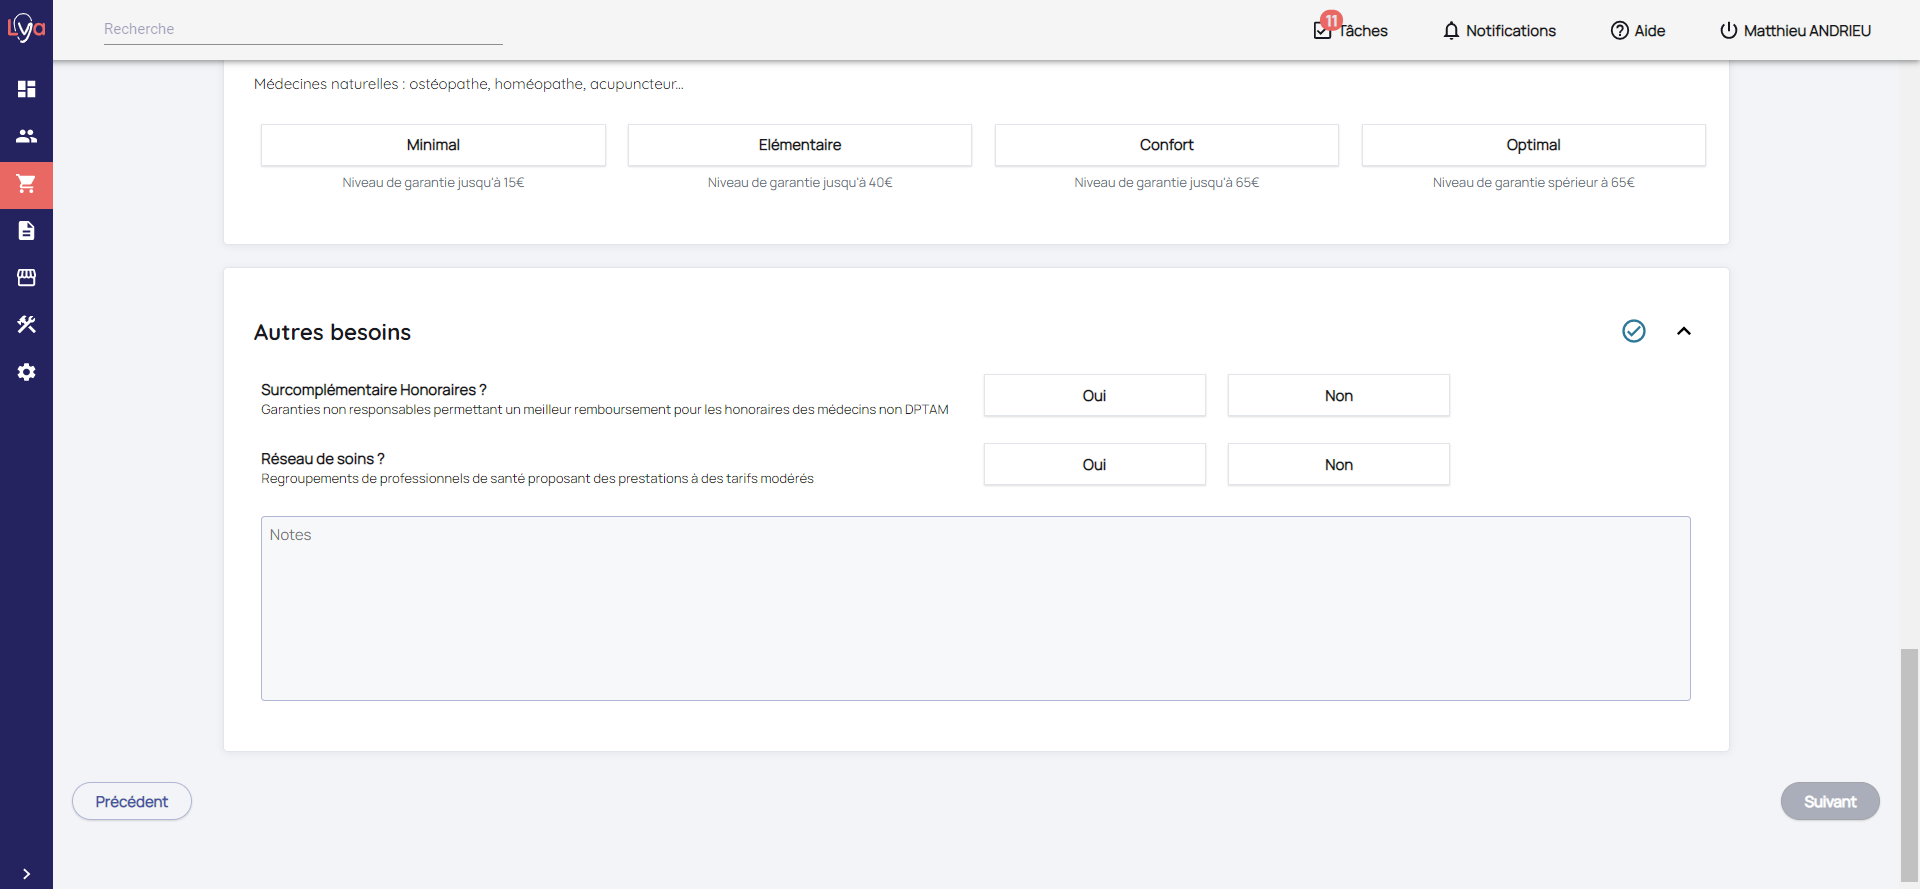Open the Matthieu ANDRIEU user menu
Image resolution: width=1920 pixels, height=889 pixels.
1795,31
